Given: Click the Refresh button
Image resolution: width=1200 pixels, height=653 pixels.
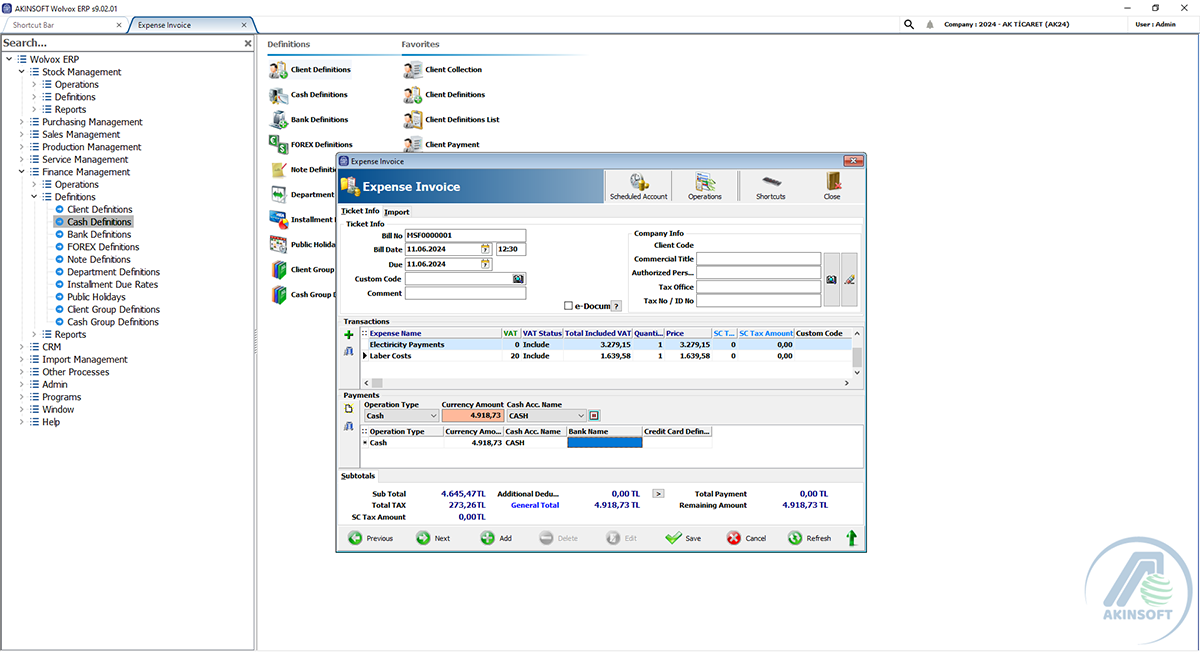Looking at the screenshot, I should [809, 538].
